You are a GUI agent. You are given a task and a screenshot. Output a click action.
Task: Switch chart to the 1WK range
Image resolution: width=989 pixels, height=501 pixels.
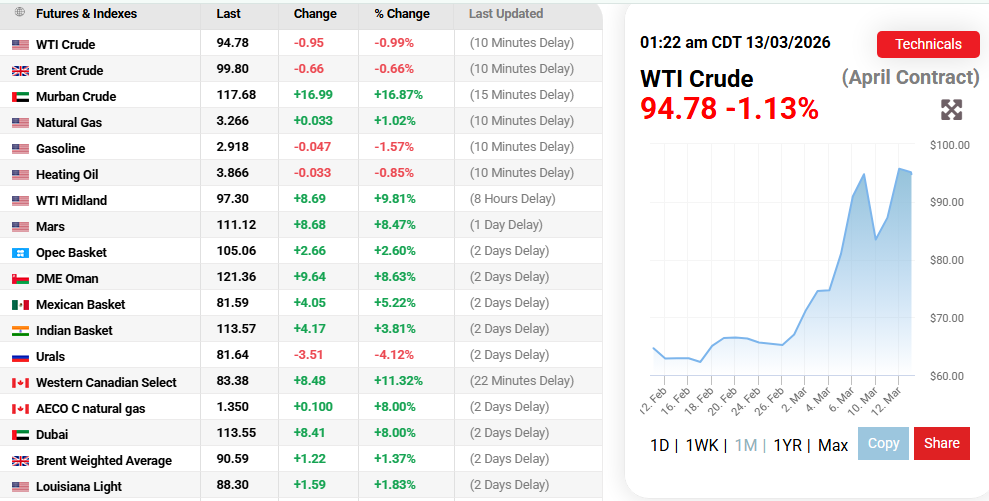coord(702,445)
